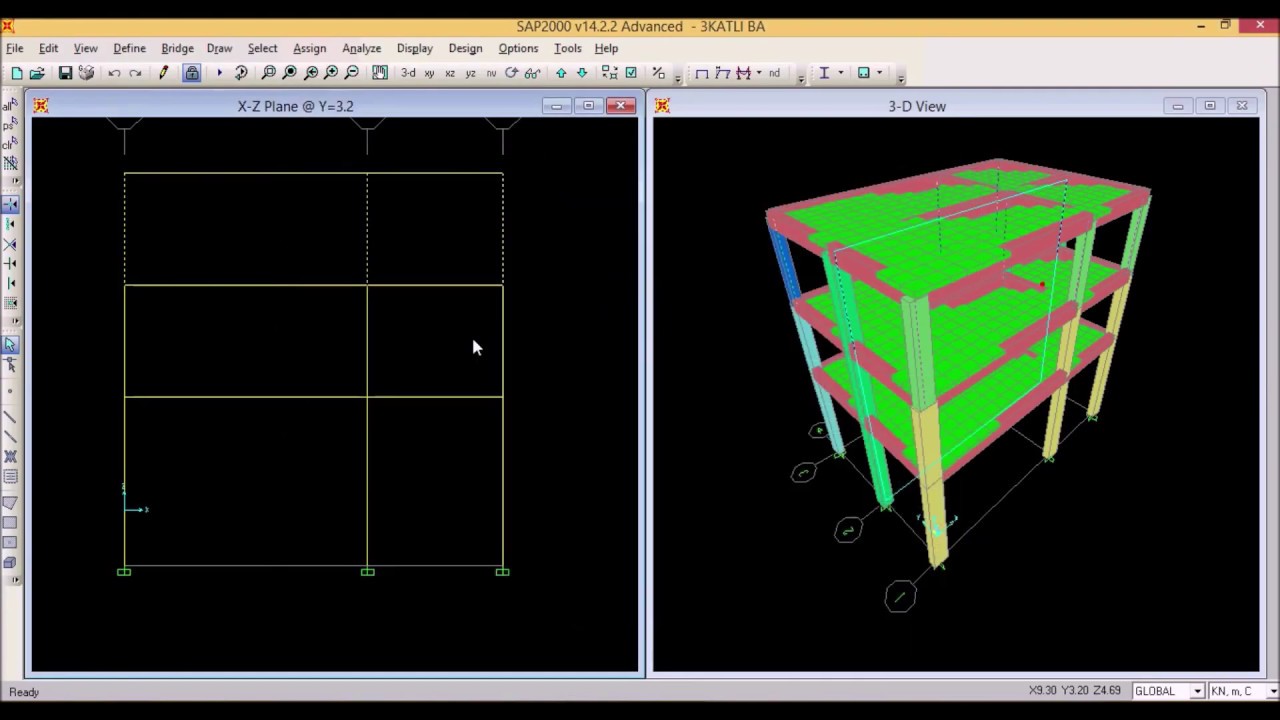Open the shell design dropdown arrow

pyautogui.click(x=879, y=73)
